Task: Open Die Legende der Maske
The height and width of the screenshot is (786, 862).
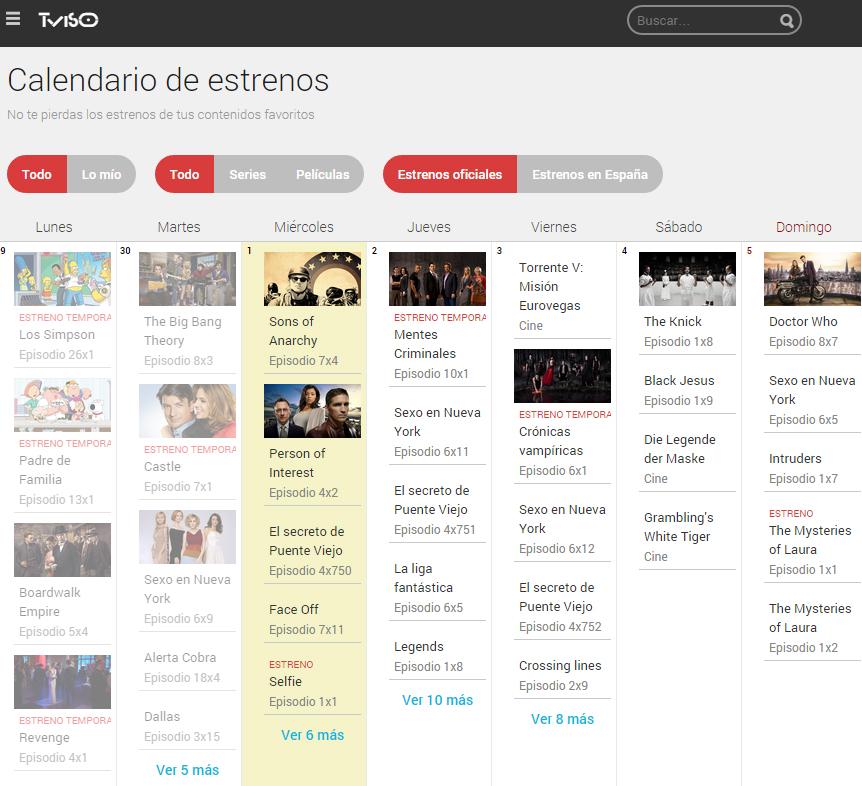Action: (679, 449)
